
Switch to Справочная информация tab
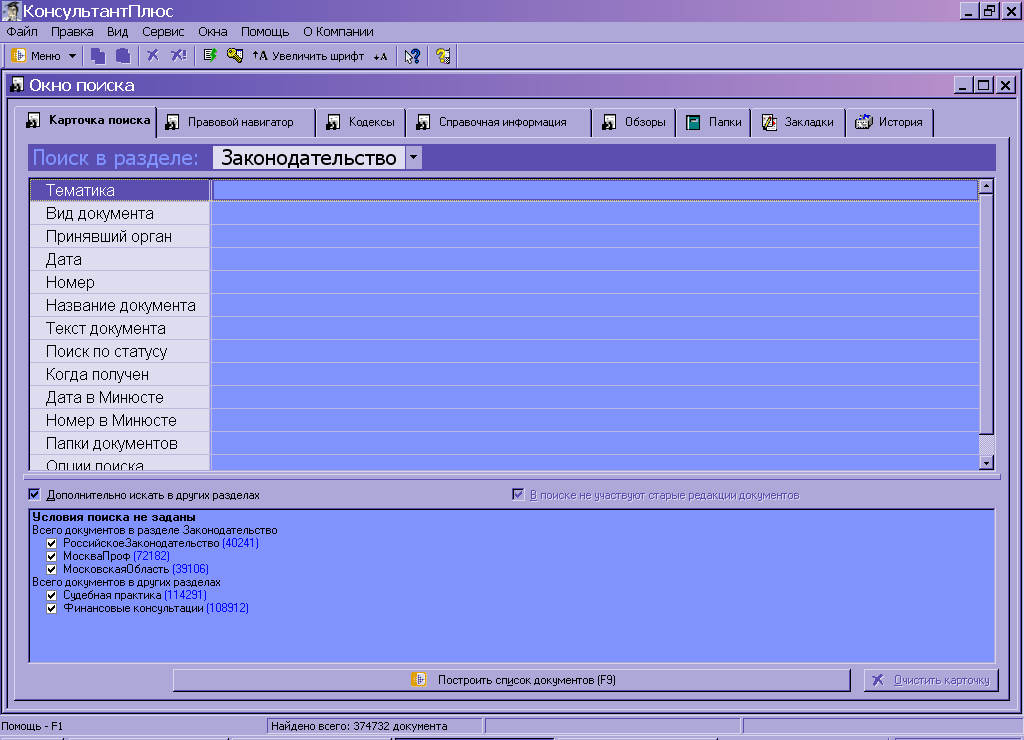[498, 122]
